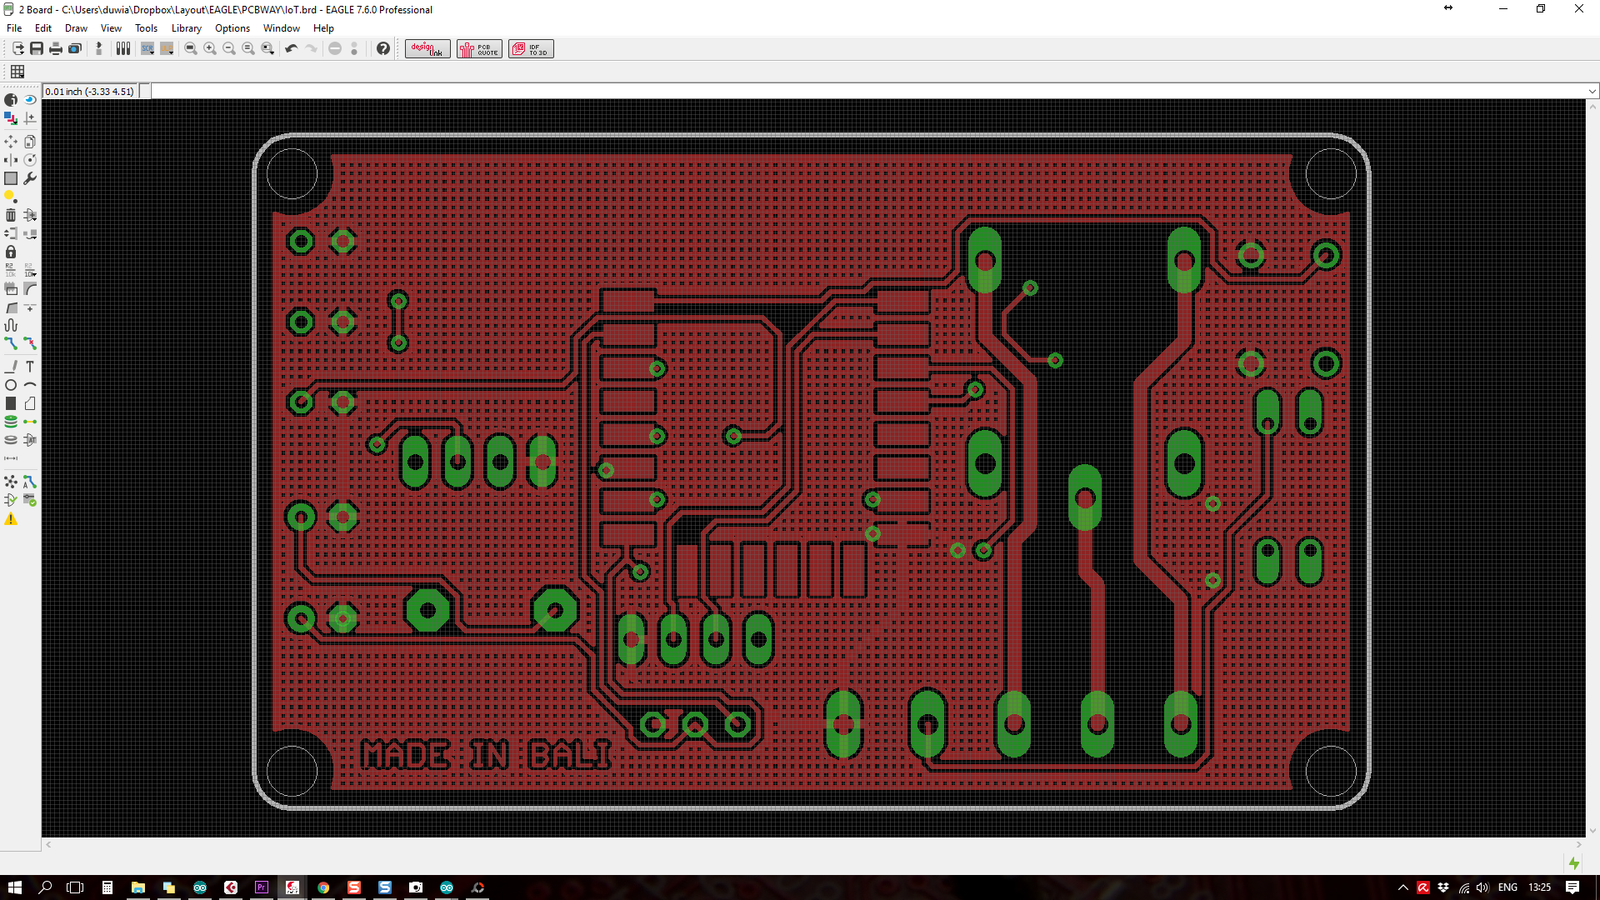Open Windows Start menu
Screen dimensions: 1600x900
coord(15,887)
